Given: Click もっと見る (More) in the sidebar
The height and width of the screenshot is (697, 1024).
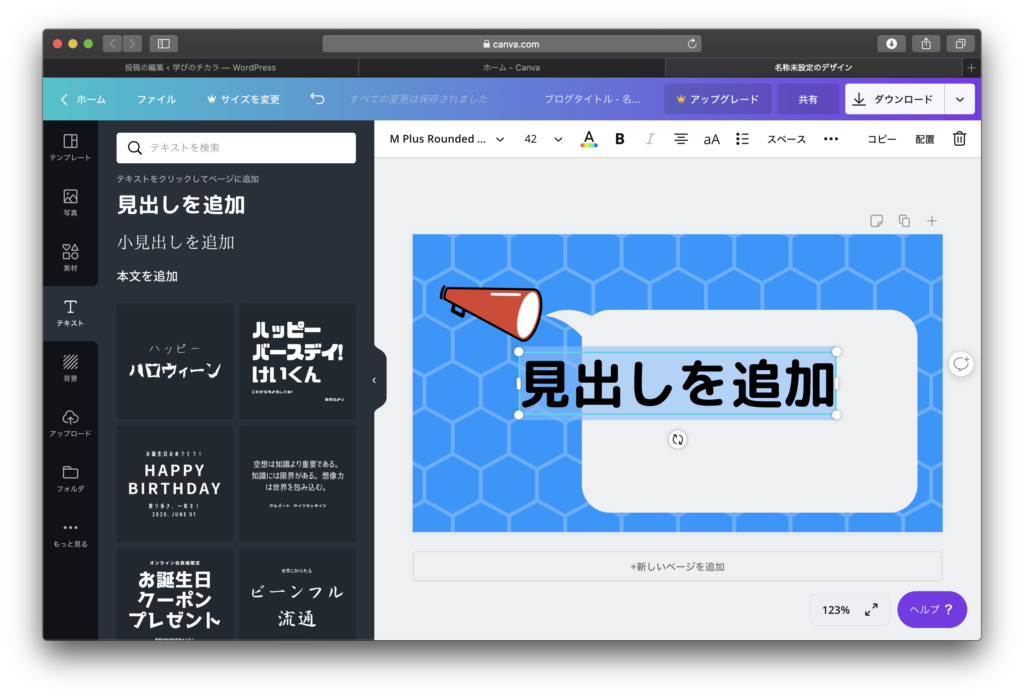Looking at the screenshot, I should (70, 534).
